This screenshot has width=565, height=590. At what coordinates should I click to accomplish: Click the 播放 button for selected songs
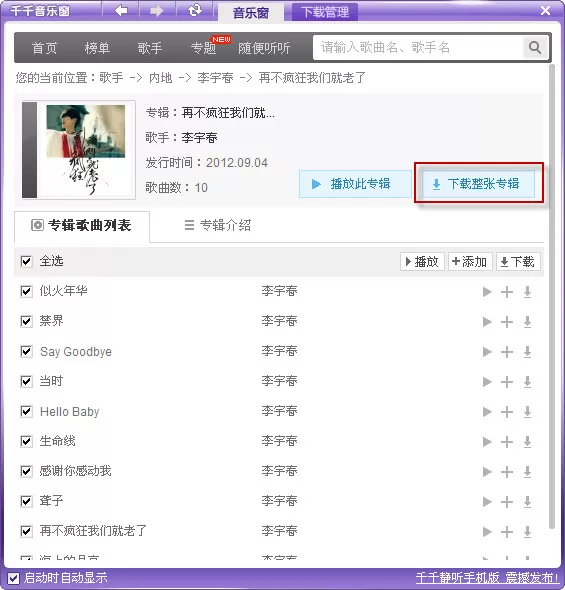pos(422,262)
